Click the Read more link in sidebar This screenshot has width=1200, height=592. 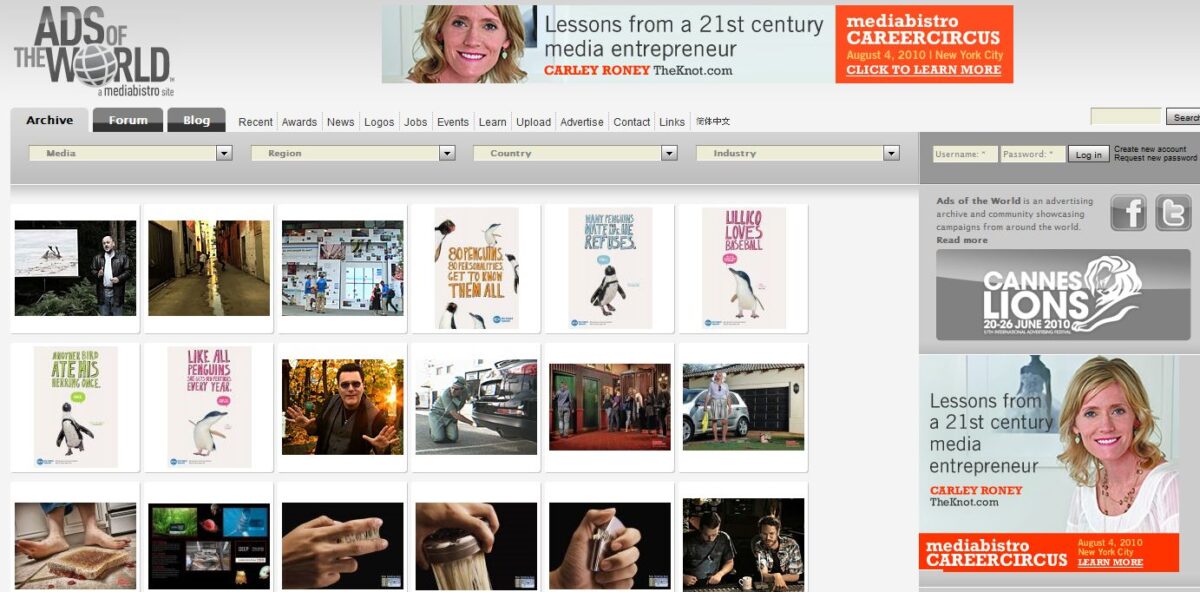pyautogui.click(x=961, y=240)
